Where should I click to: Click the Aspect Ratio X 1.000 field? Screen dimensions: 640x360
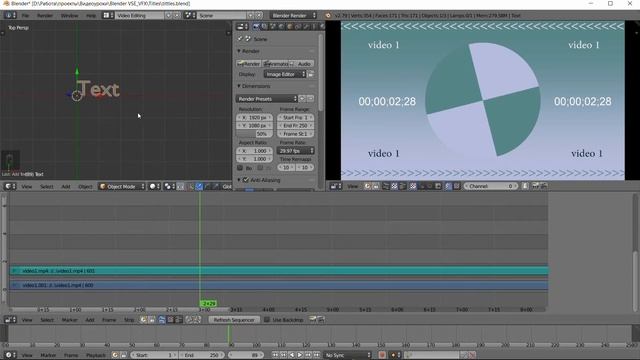[254, 151]
